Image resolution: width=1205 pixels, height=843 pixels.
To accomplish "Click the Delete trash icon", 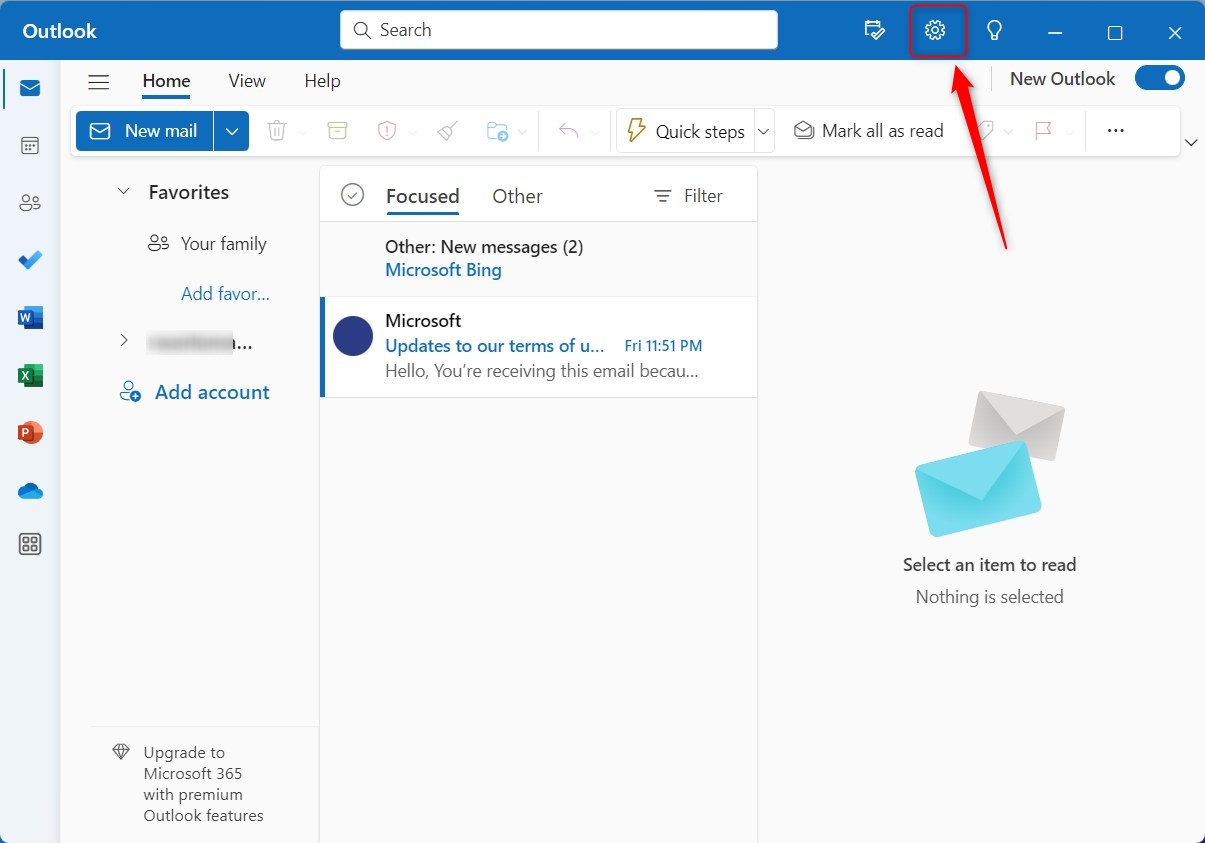I will (x=277, y=130).
